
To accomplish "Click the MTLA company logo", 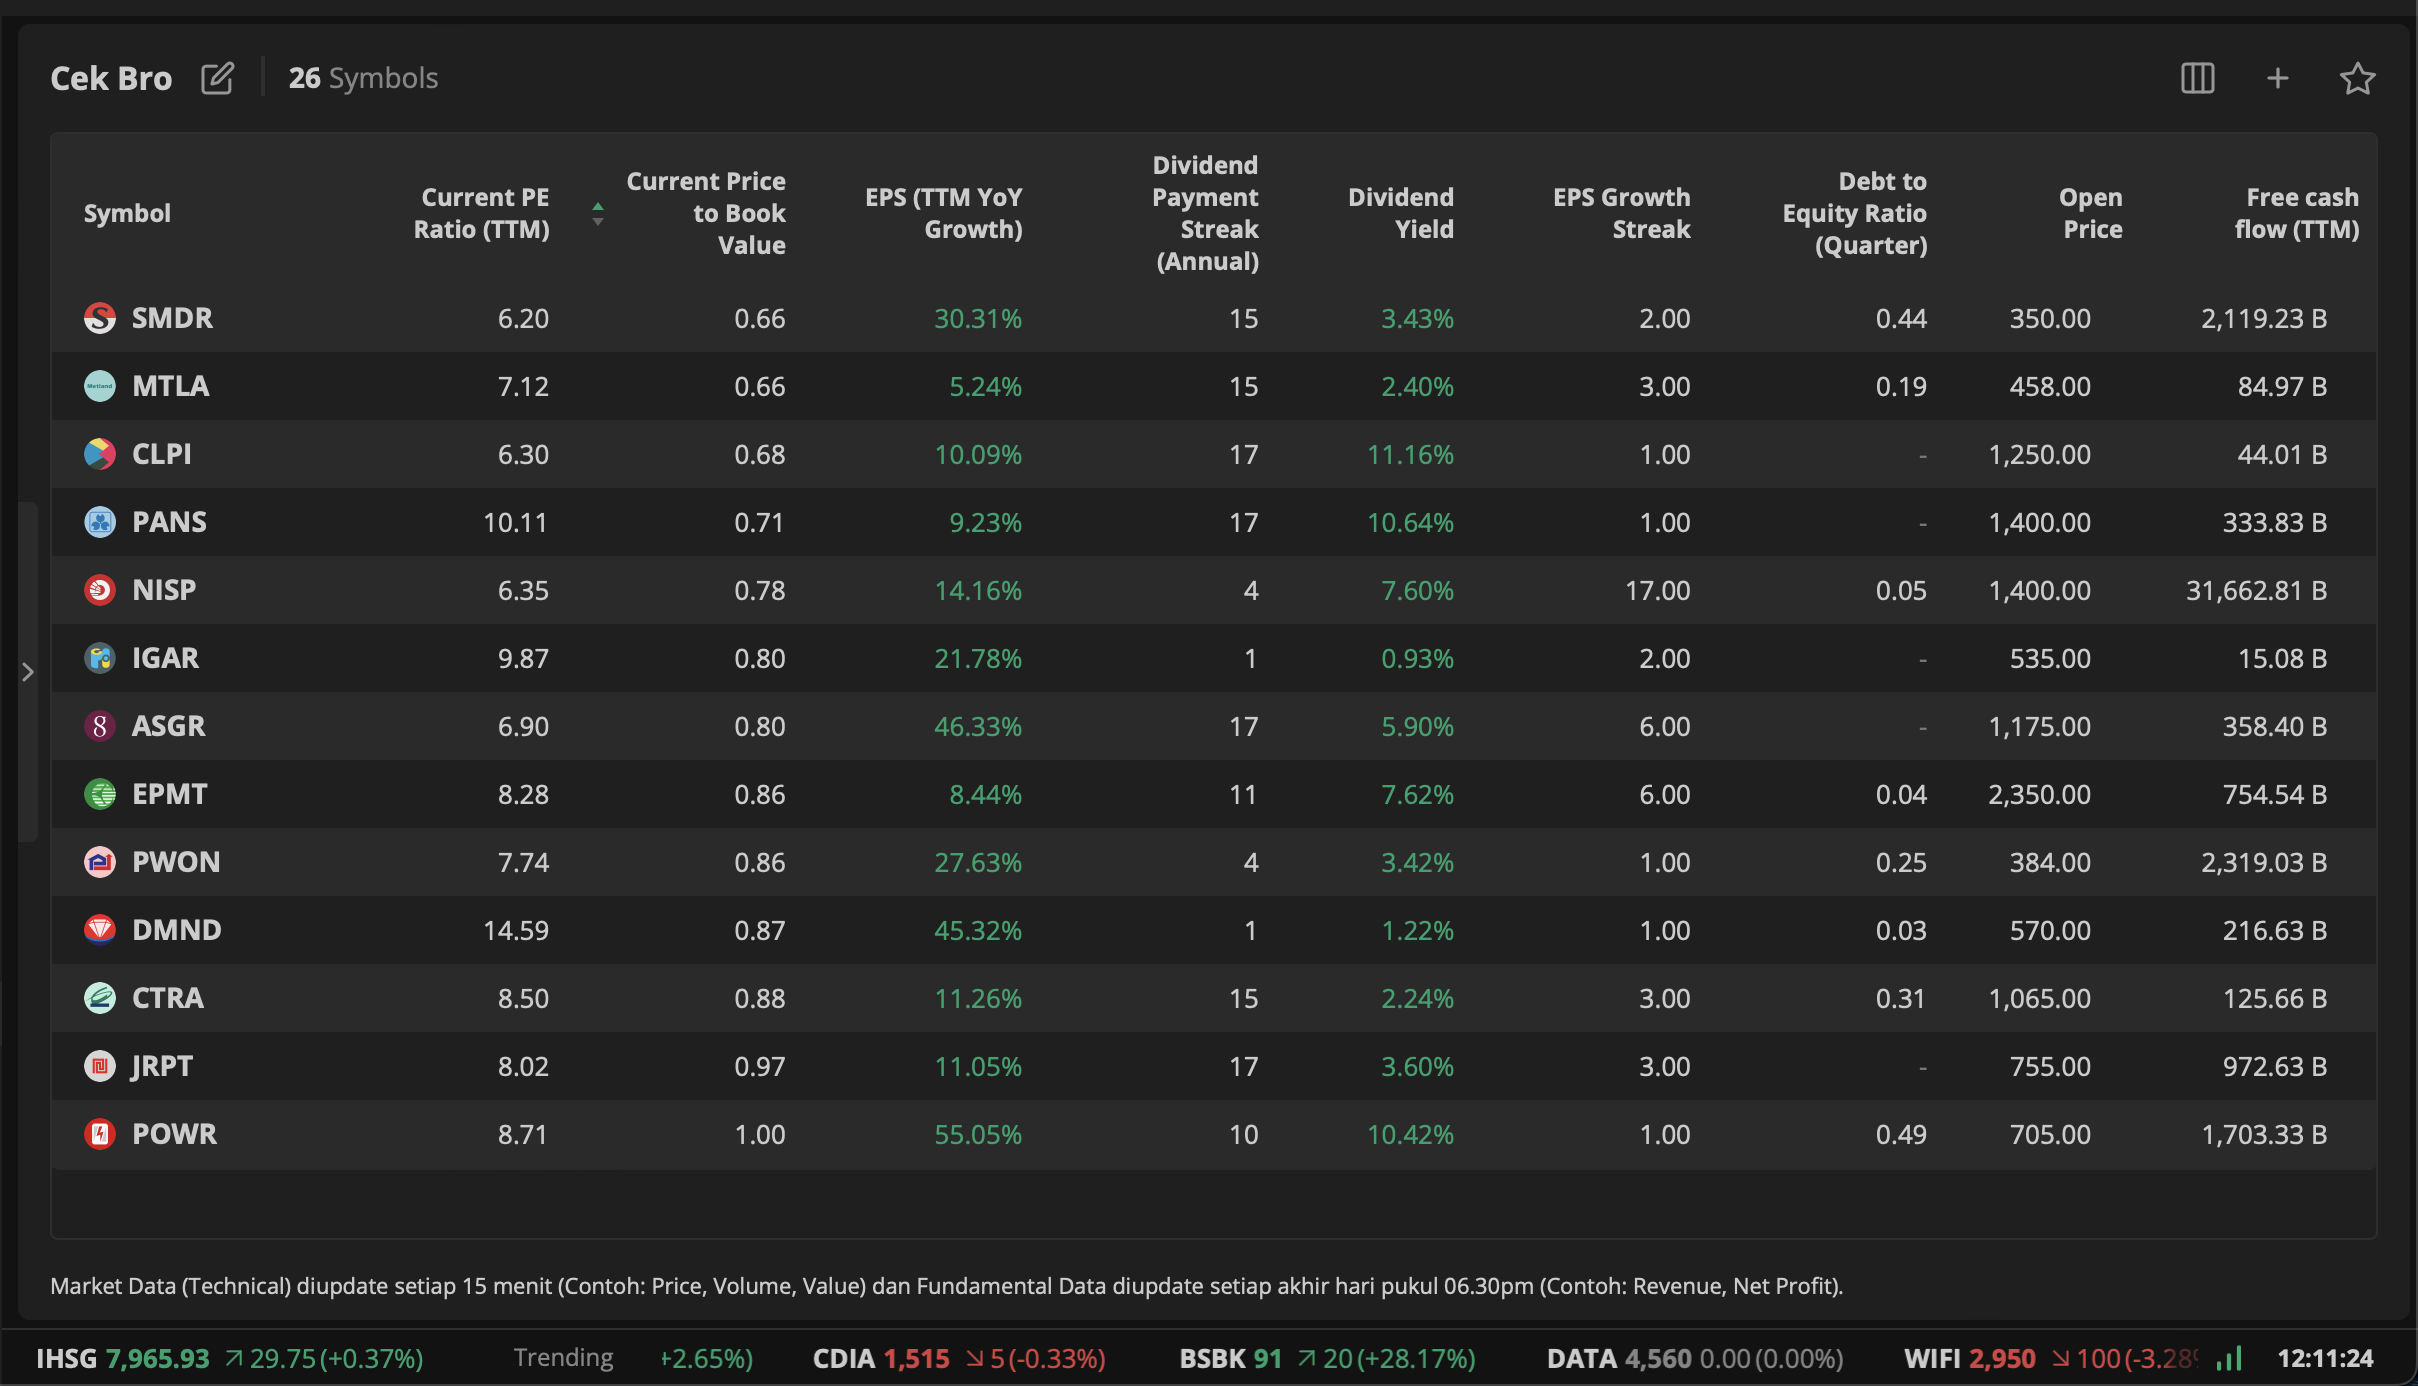I will (x=99, y=386).
